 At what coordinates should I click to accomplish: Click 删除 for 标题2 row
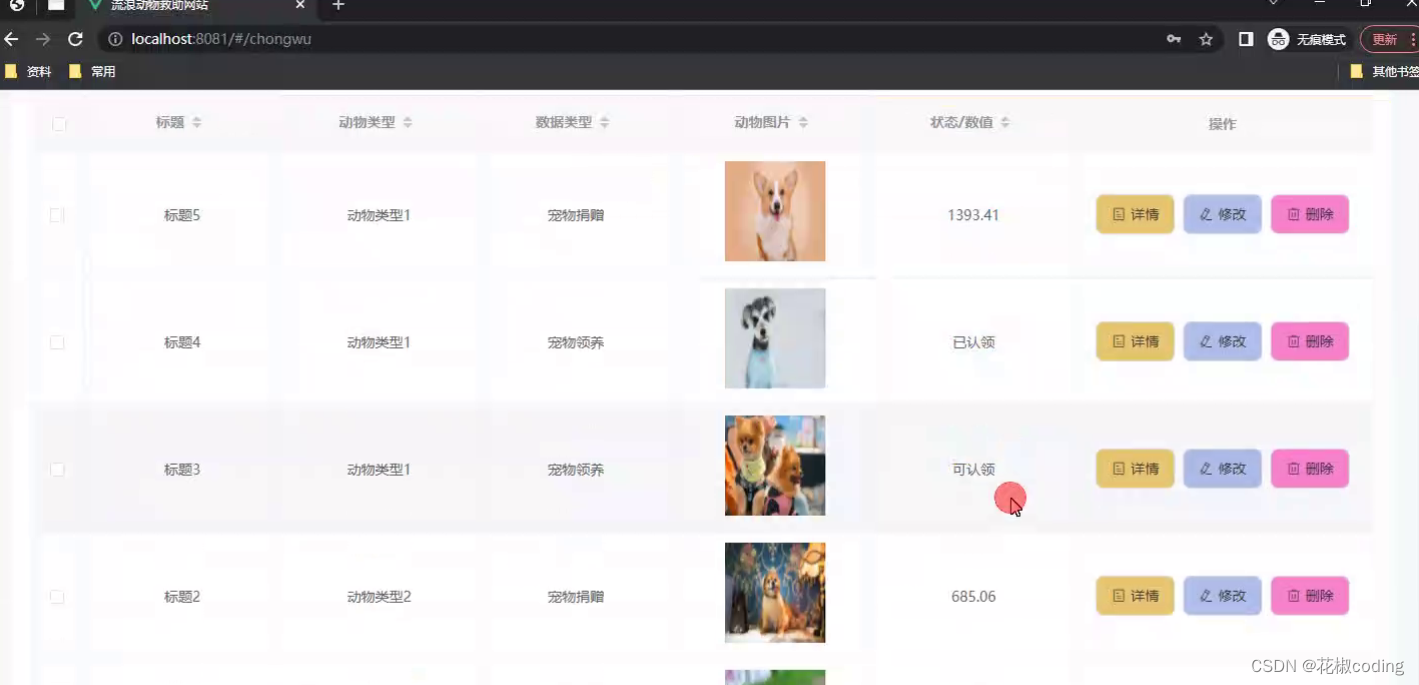[1309, 595]
